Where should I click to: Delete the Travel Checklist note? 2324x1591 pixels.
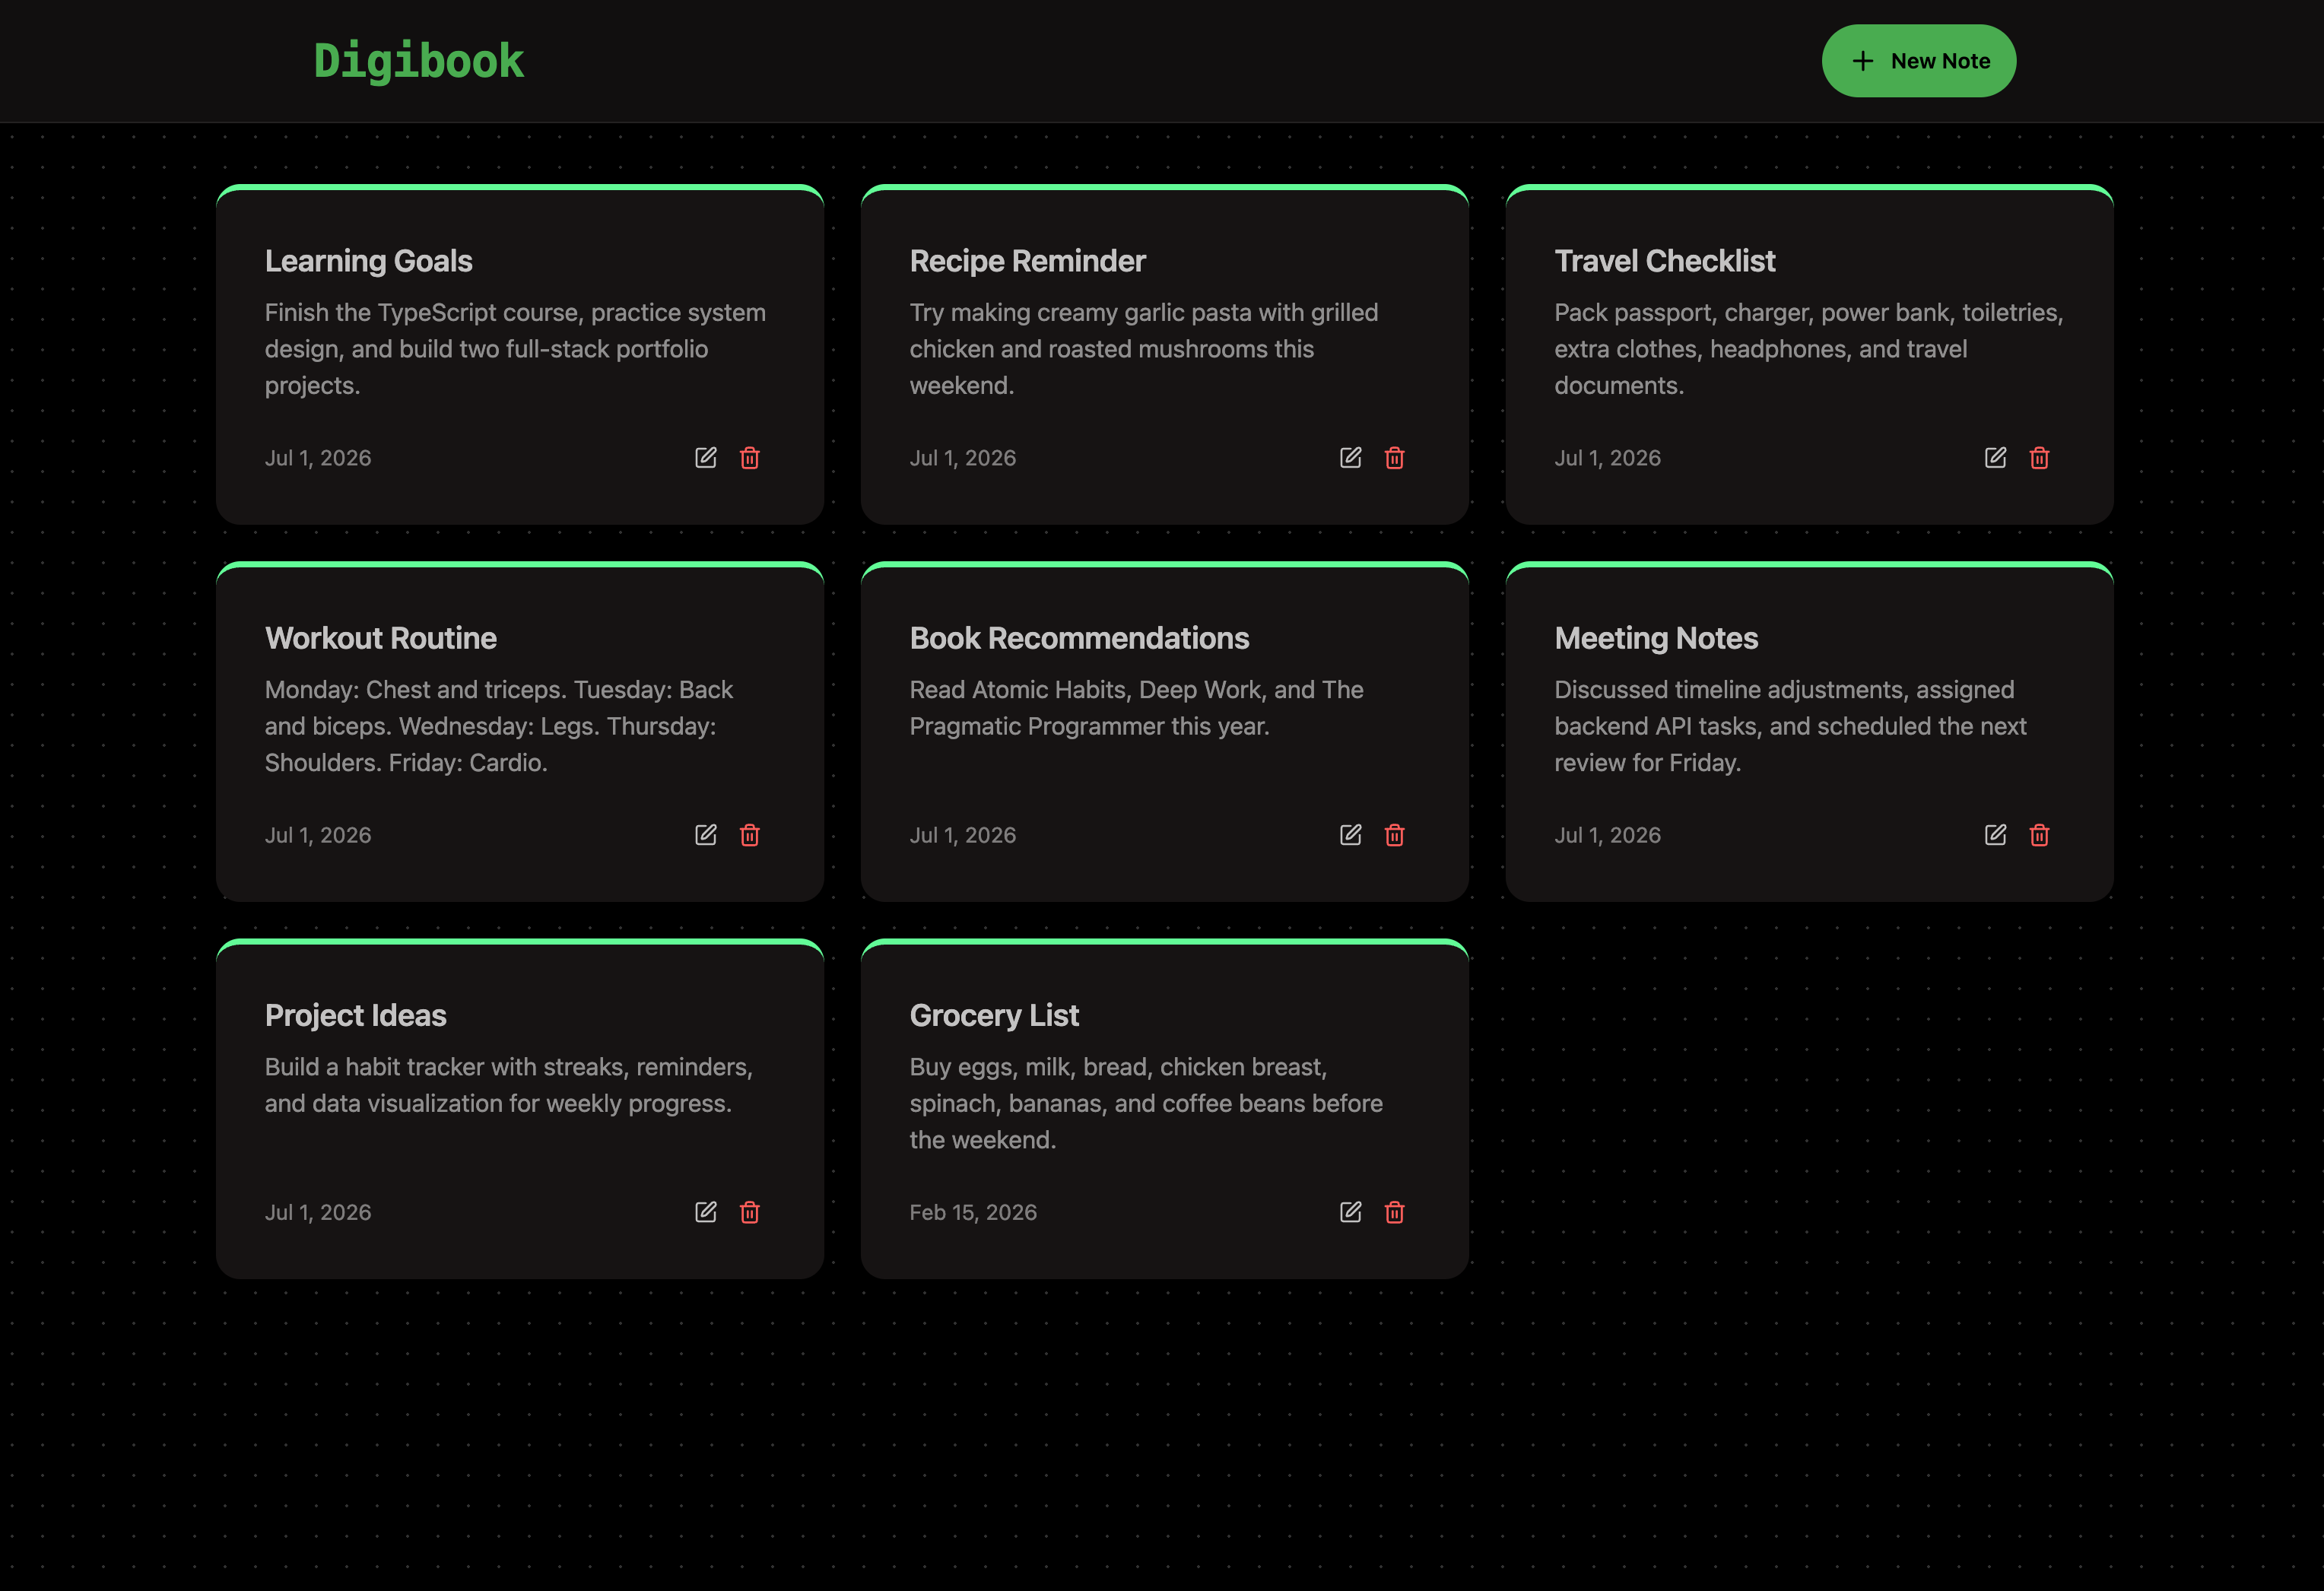pyautogui.click(x=2040, y=458)
